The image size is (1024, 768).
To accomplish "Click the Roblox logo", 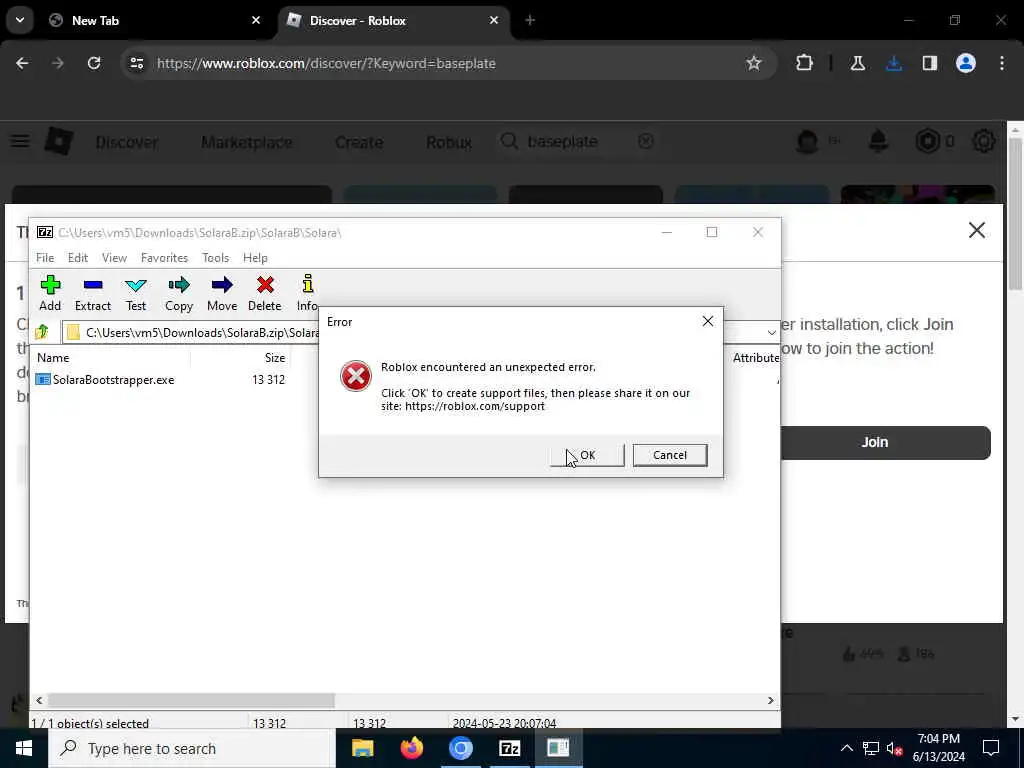I will tap(59, 141).
